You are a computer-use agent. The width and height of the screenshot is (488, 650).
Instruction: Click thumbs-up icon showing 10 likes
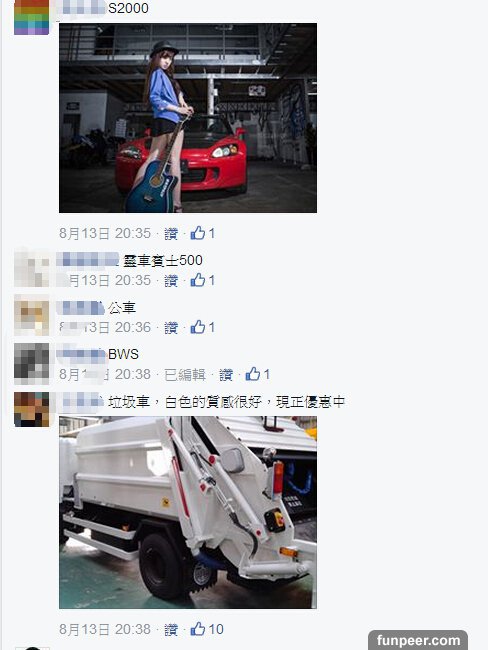coord(198,629)
